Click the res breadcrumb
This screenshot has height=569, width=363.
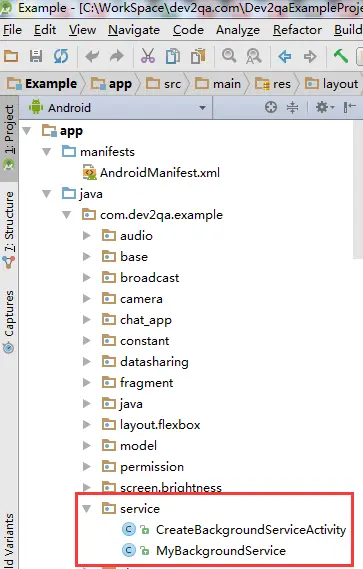[273, 84]
